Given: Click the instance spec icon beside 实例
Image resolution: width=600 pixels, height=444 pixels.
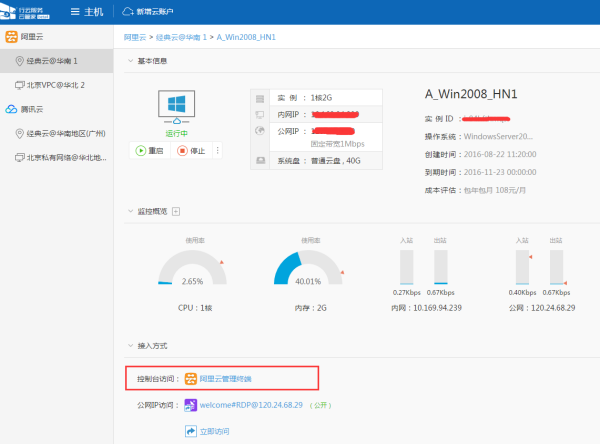Looking at the screenshot, I should [260, 98].
